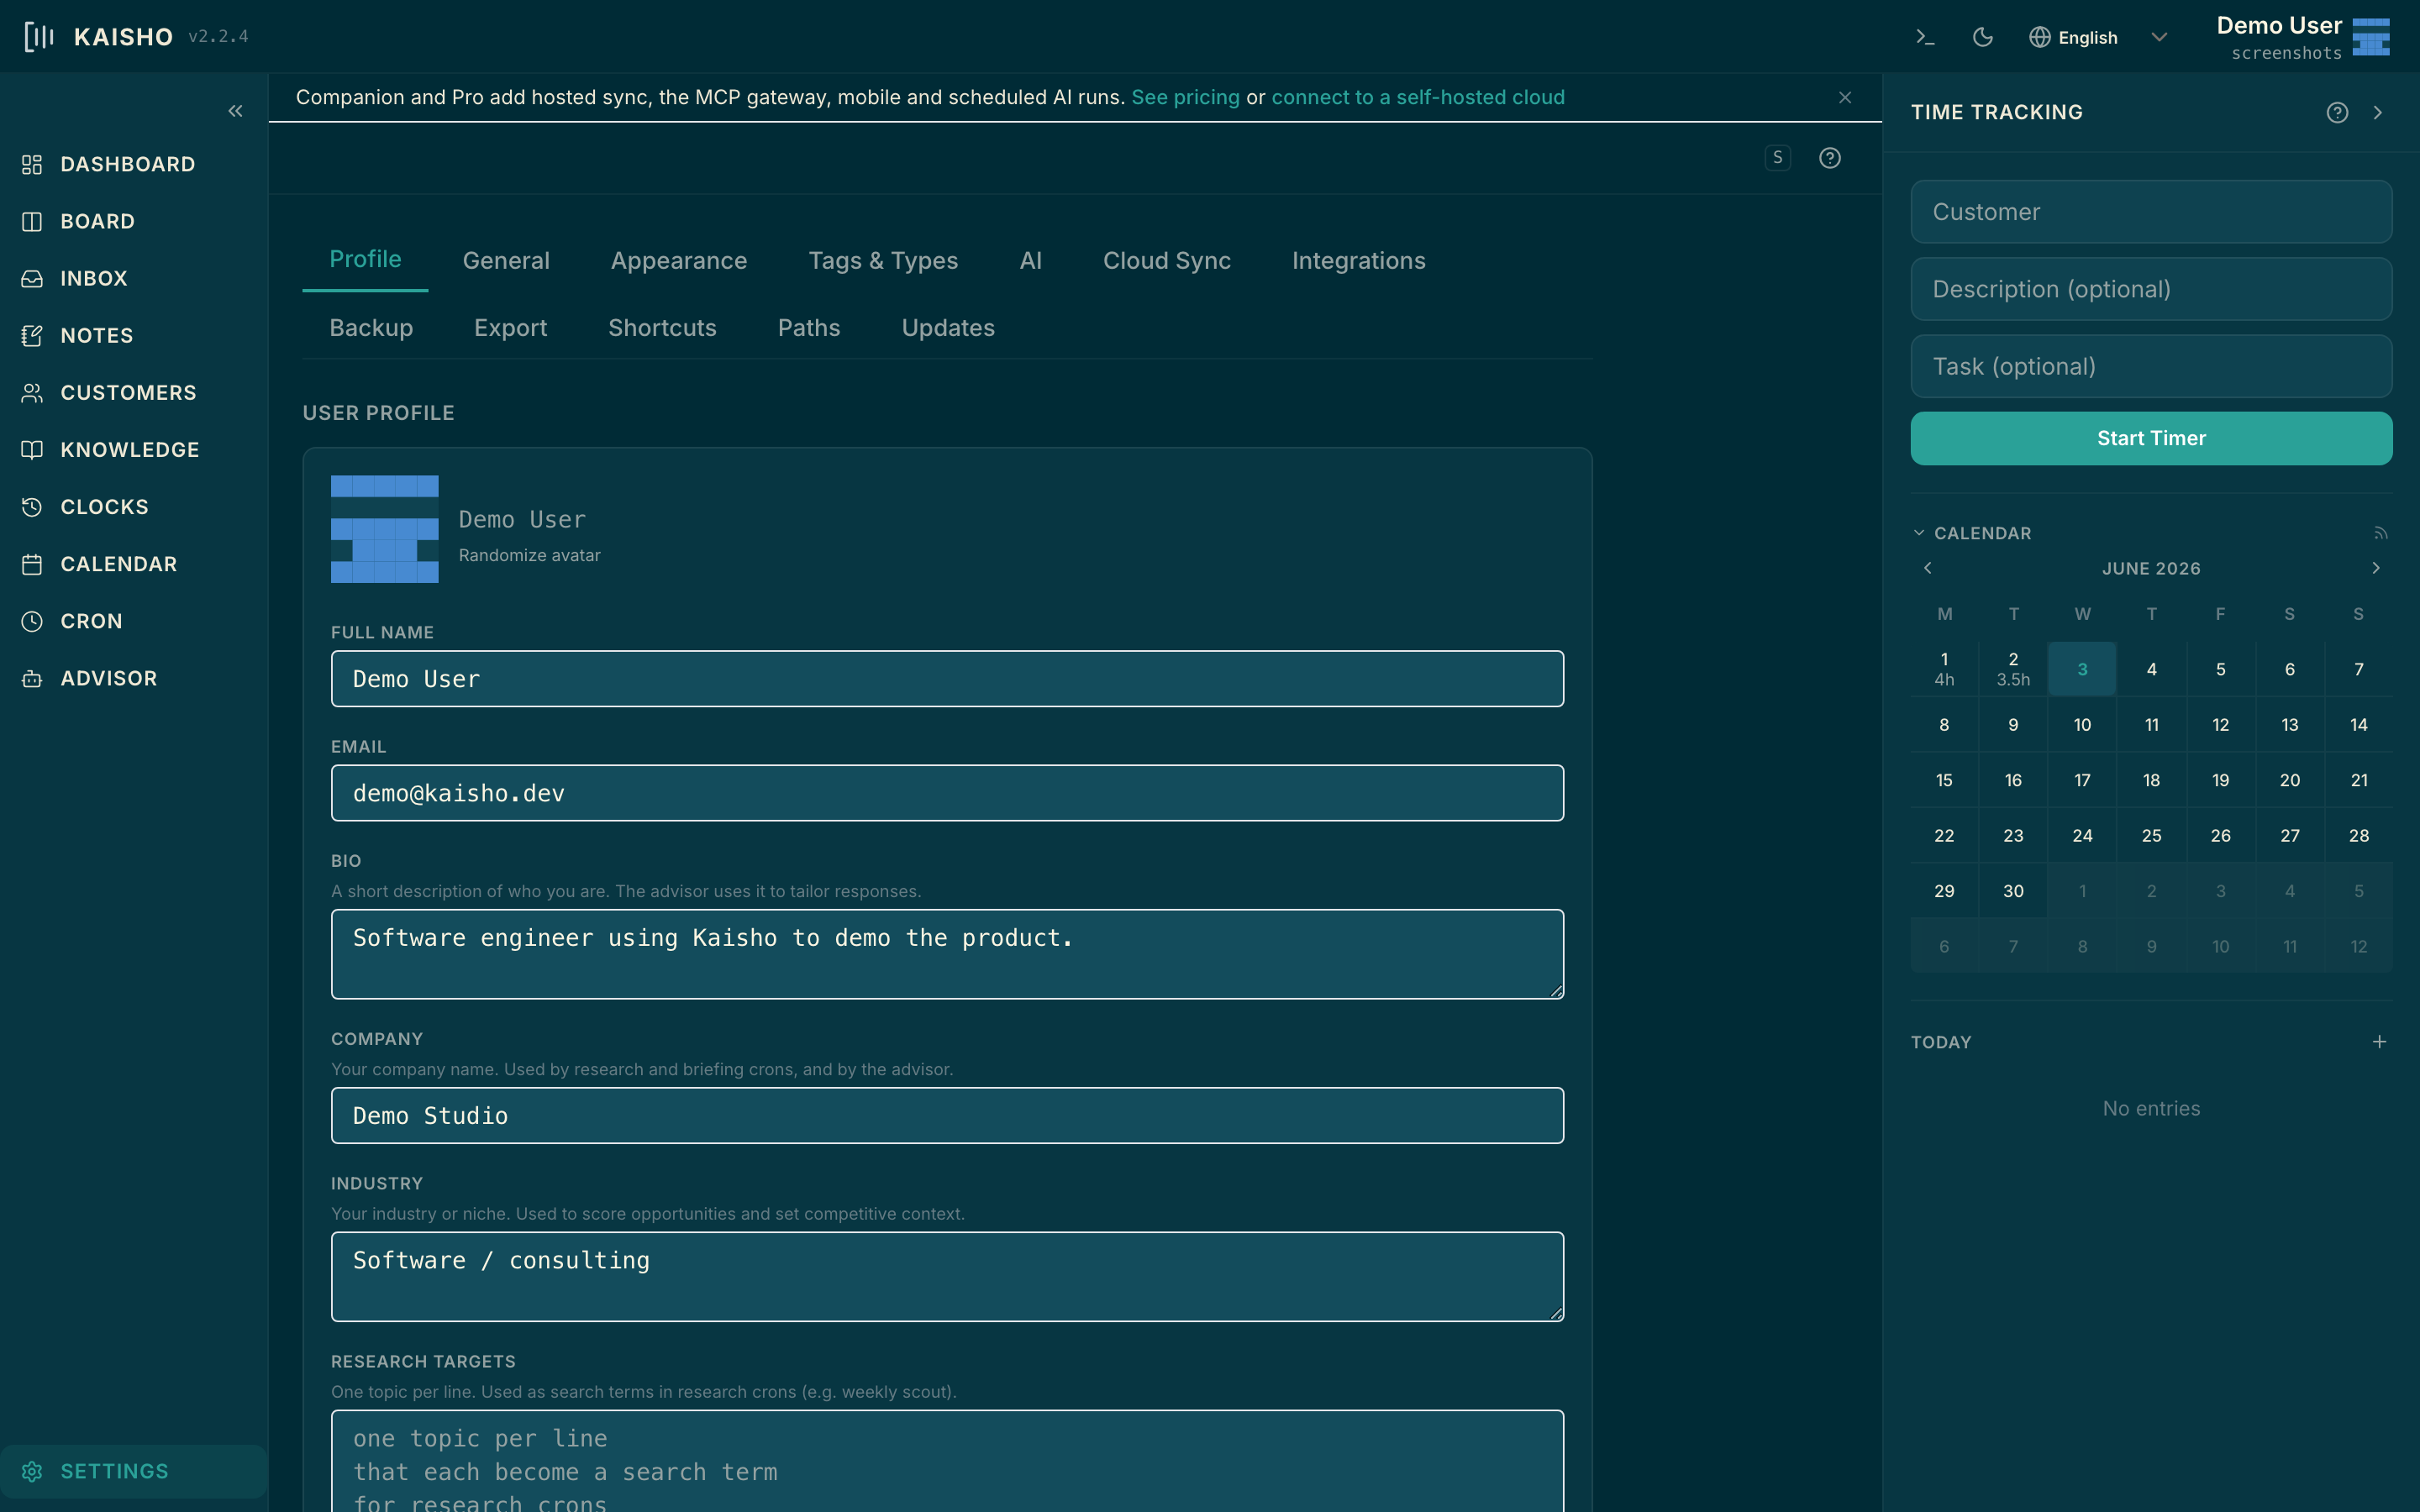
Task: Focus the Customer field in Time Tracking
Action: (2151, 212)
